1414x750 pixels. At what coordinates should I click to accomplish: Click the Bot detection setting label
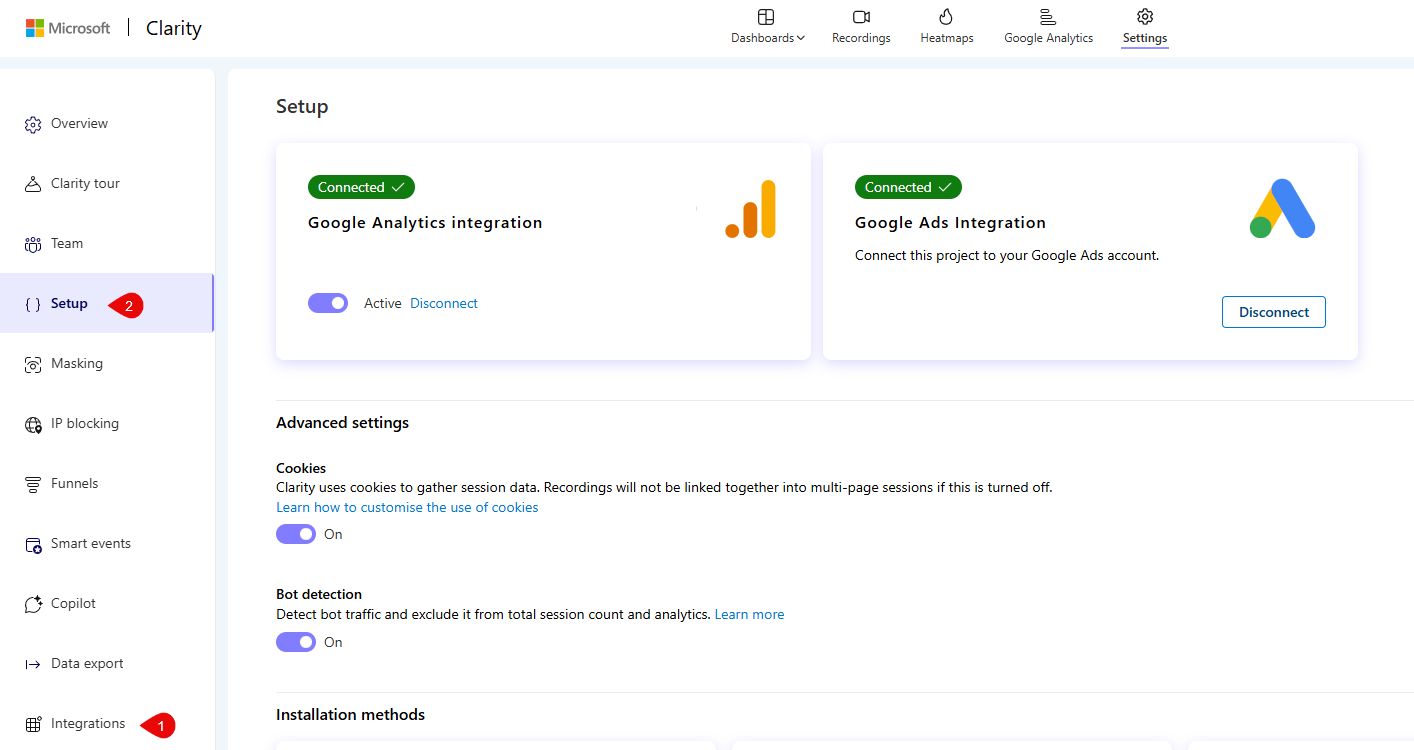[x=319, y=594]
